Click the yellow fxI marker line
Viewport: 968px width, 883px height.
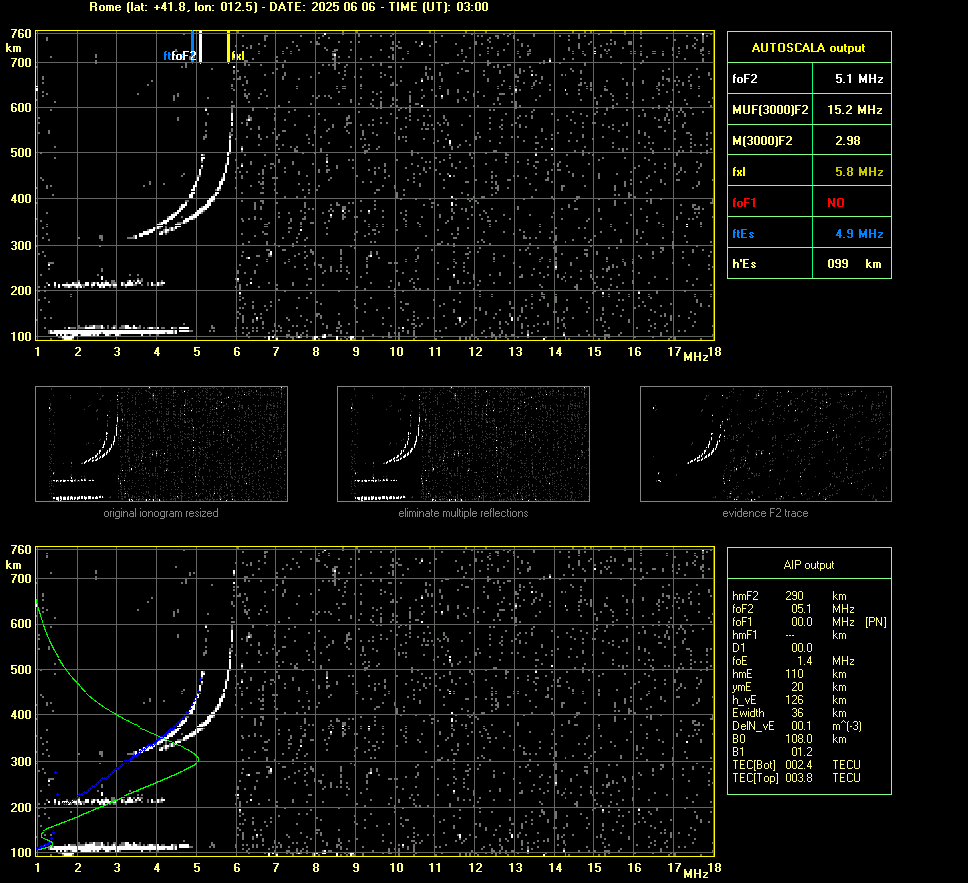pos(228,47)
